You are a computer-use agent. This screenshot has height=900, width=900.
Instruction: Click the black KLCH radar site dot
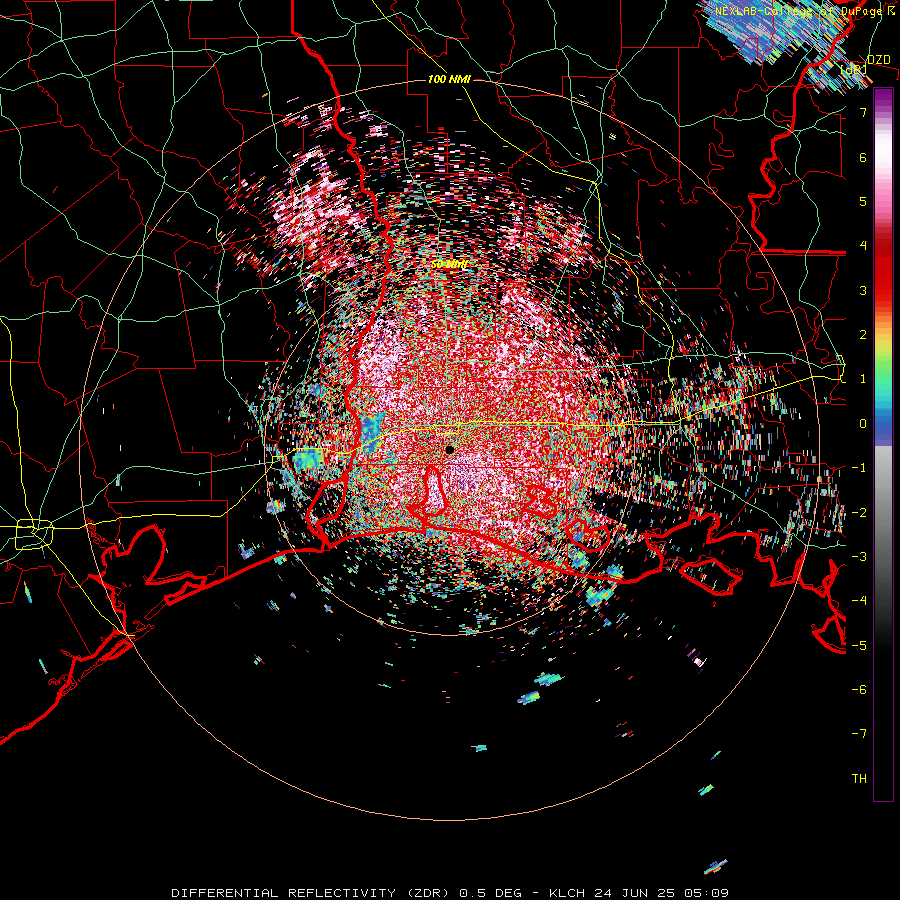click(x=450, y=449)
